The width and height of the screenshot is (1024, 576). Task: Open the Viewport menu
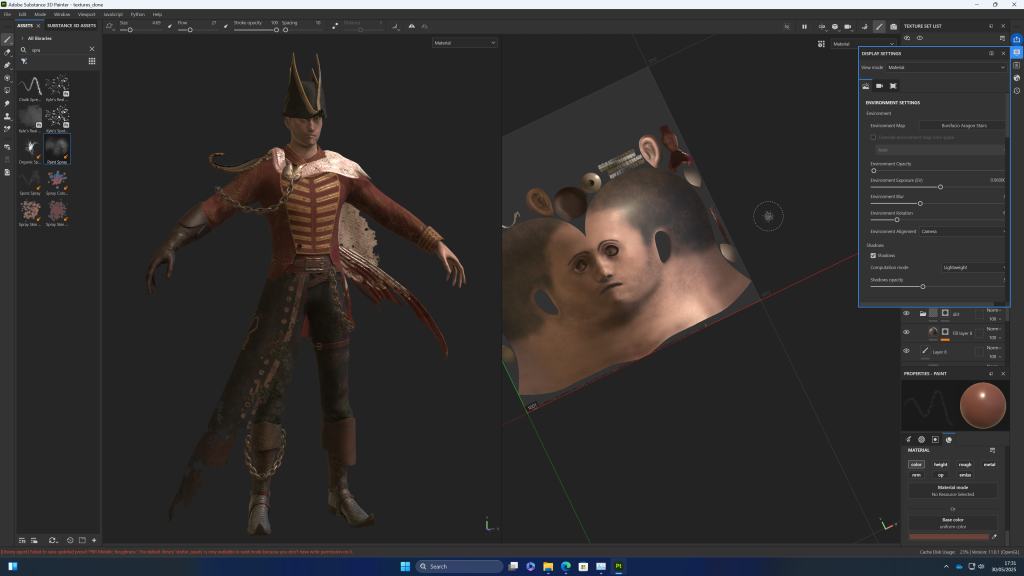pyautogui.click(x=86, y=15)
